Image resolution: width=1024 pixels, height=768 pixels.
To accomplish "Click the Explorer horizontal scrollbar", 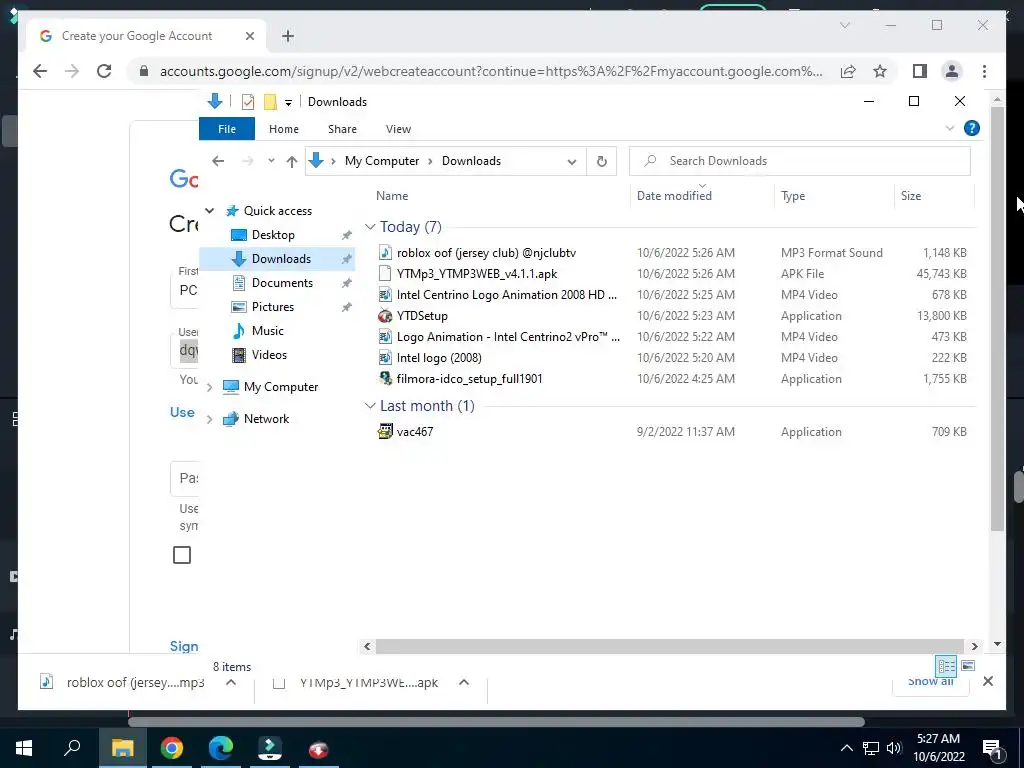I will coord(670,647).
